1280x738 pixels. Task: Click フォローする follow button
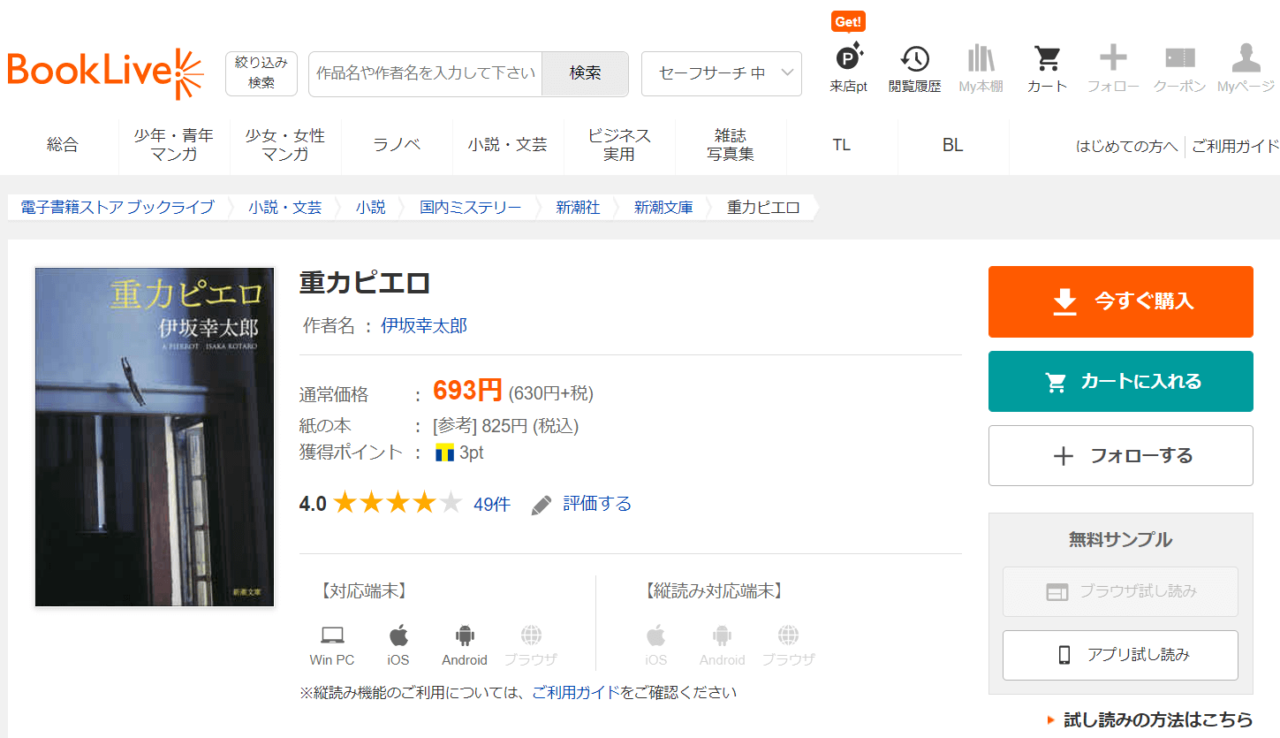click(1121, 456)
